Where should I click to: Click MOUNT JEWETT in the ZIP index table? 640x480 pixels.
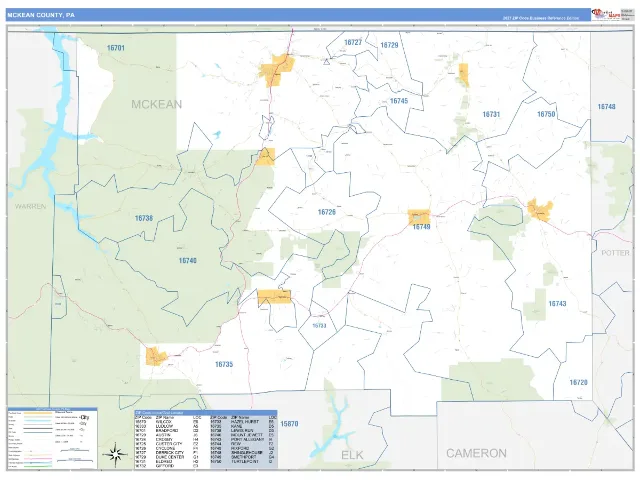point(247,435)
